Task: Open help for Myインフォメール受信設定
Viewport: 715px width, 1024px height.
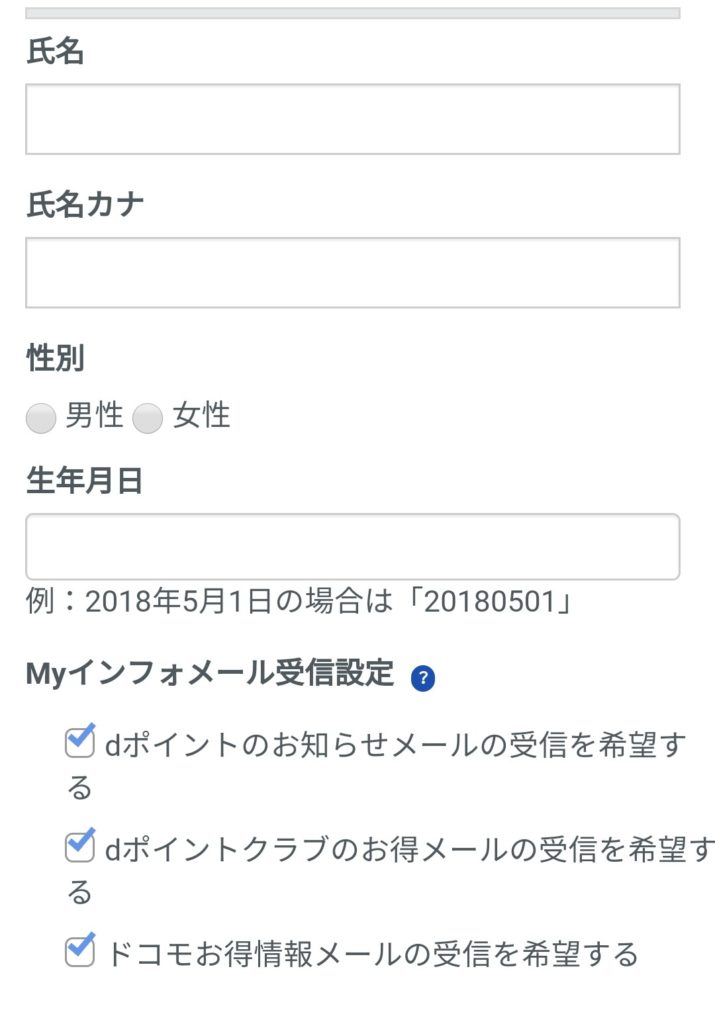Action: (423, 678)
